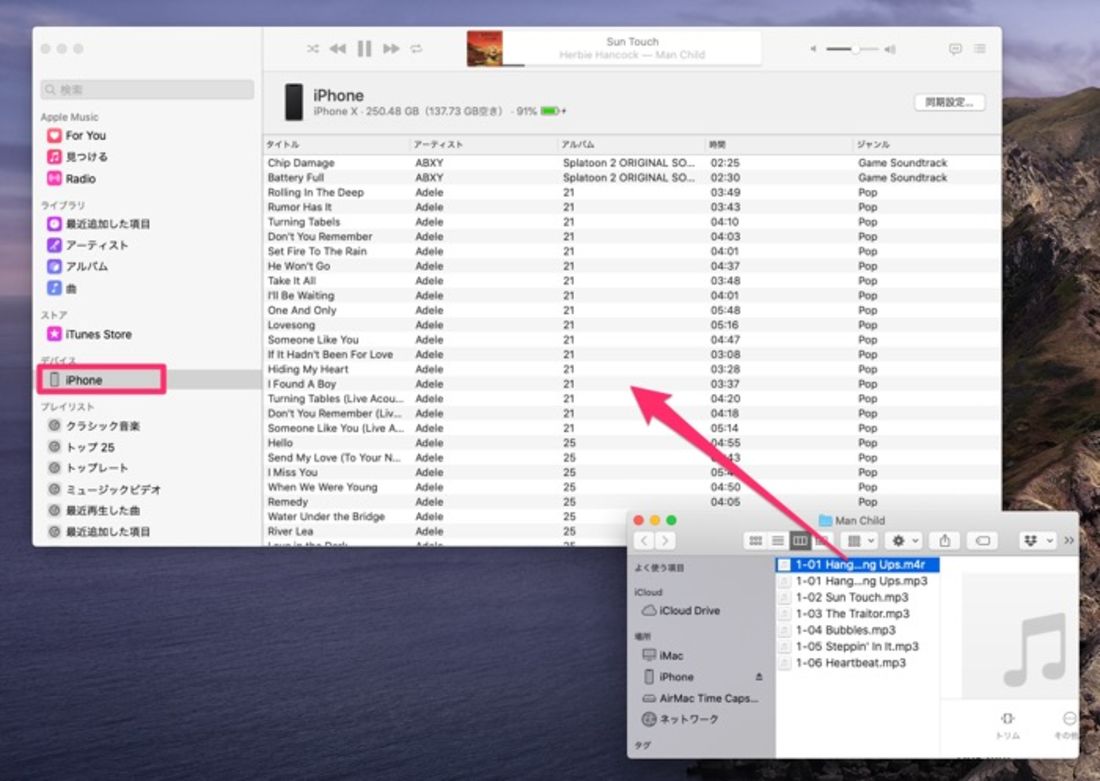Adjust the Music volume slider

click(852, 49)
